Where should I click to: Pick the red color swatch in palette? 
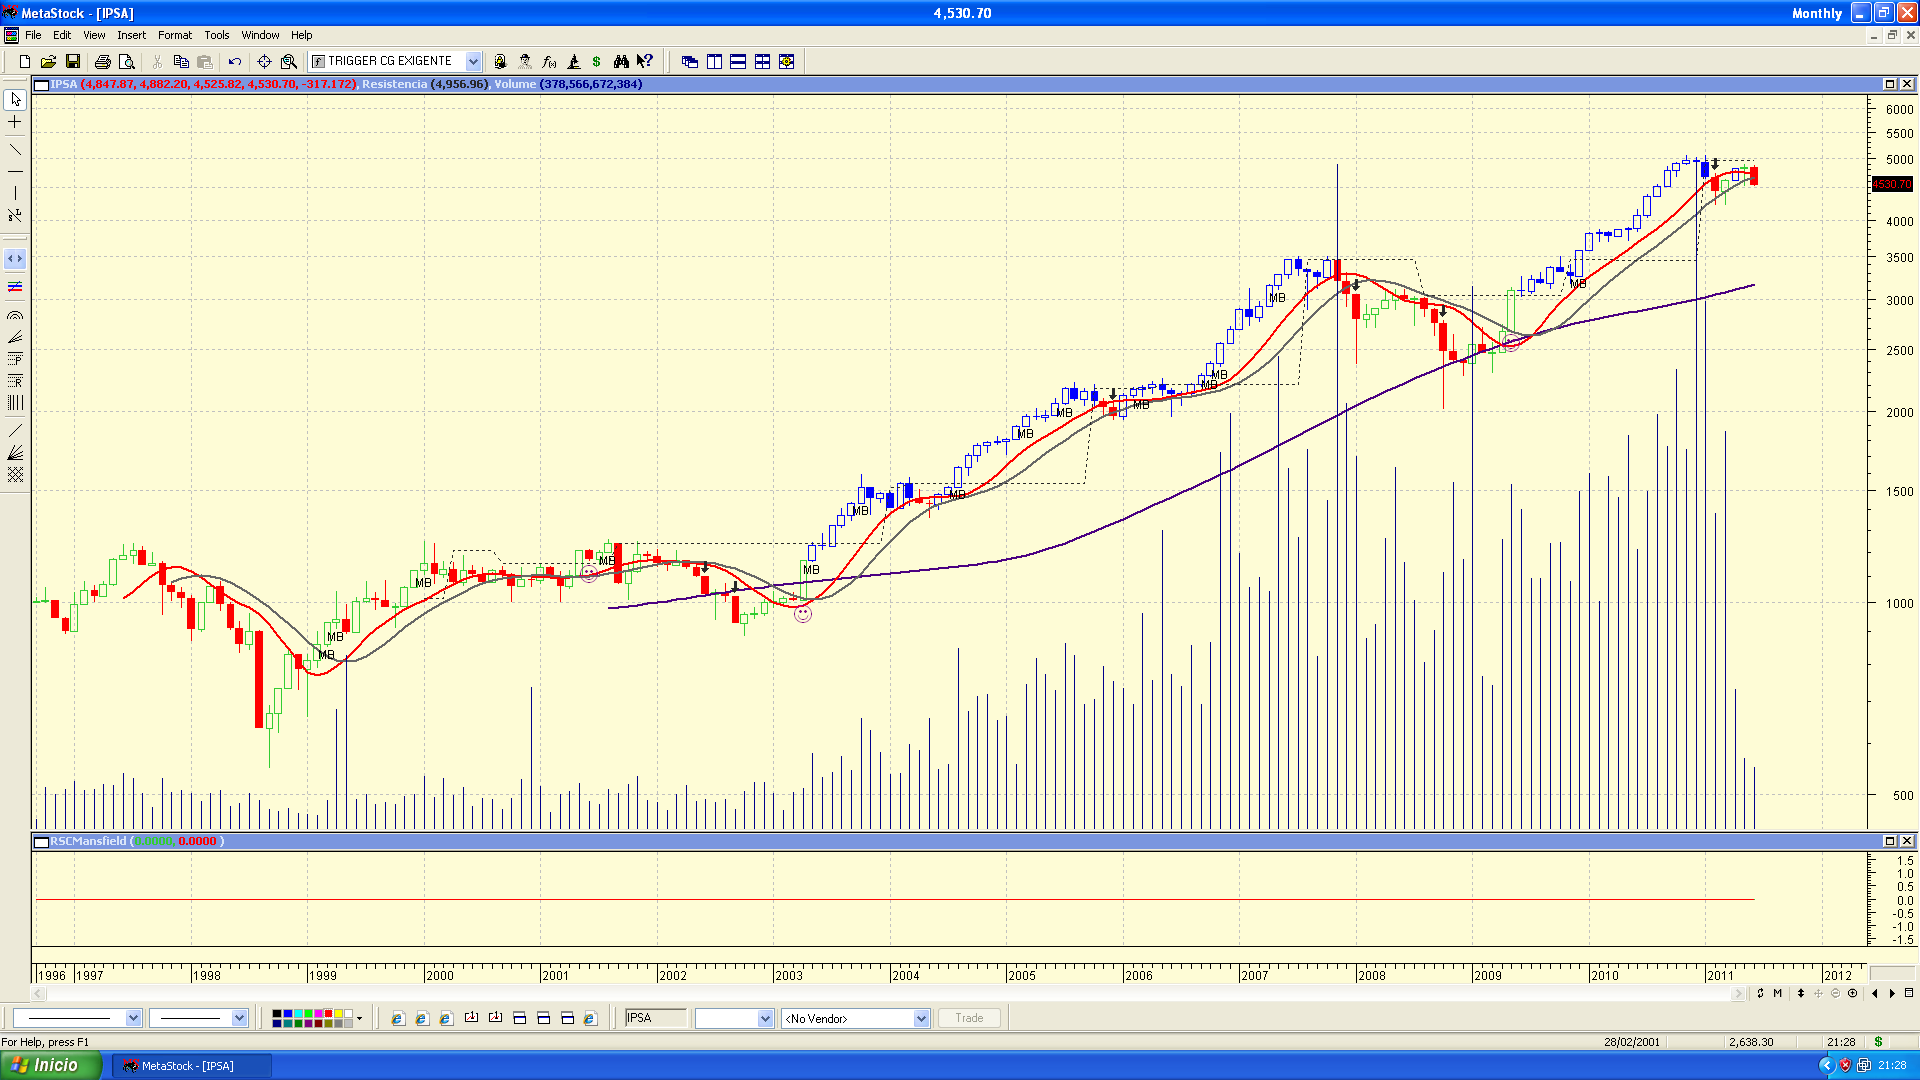pyautogui.click(x=329, y=1014)
